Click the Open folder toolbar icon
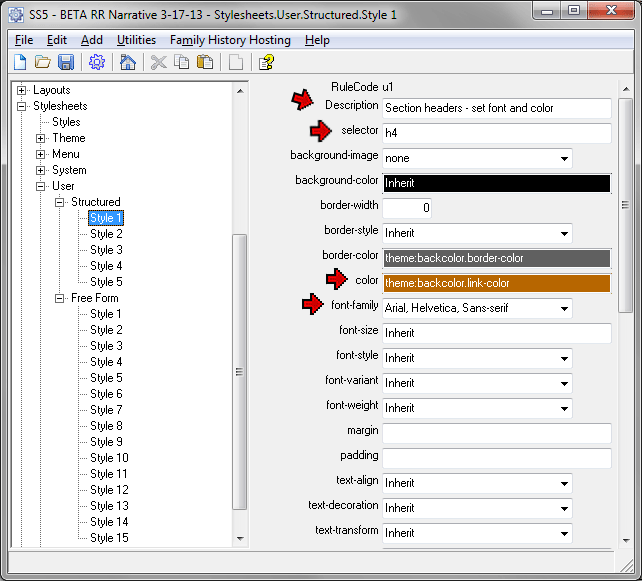The image size is (642, 581). [42, 63]
